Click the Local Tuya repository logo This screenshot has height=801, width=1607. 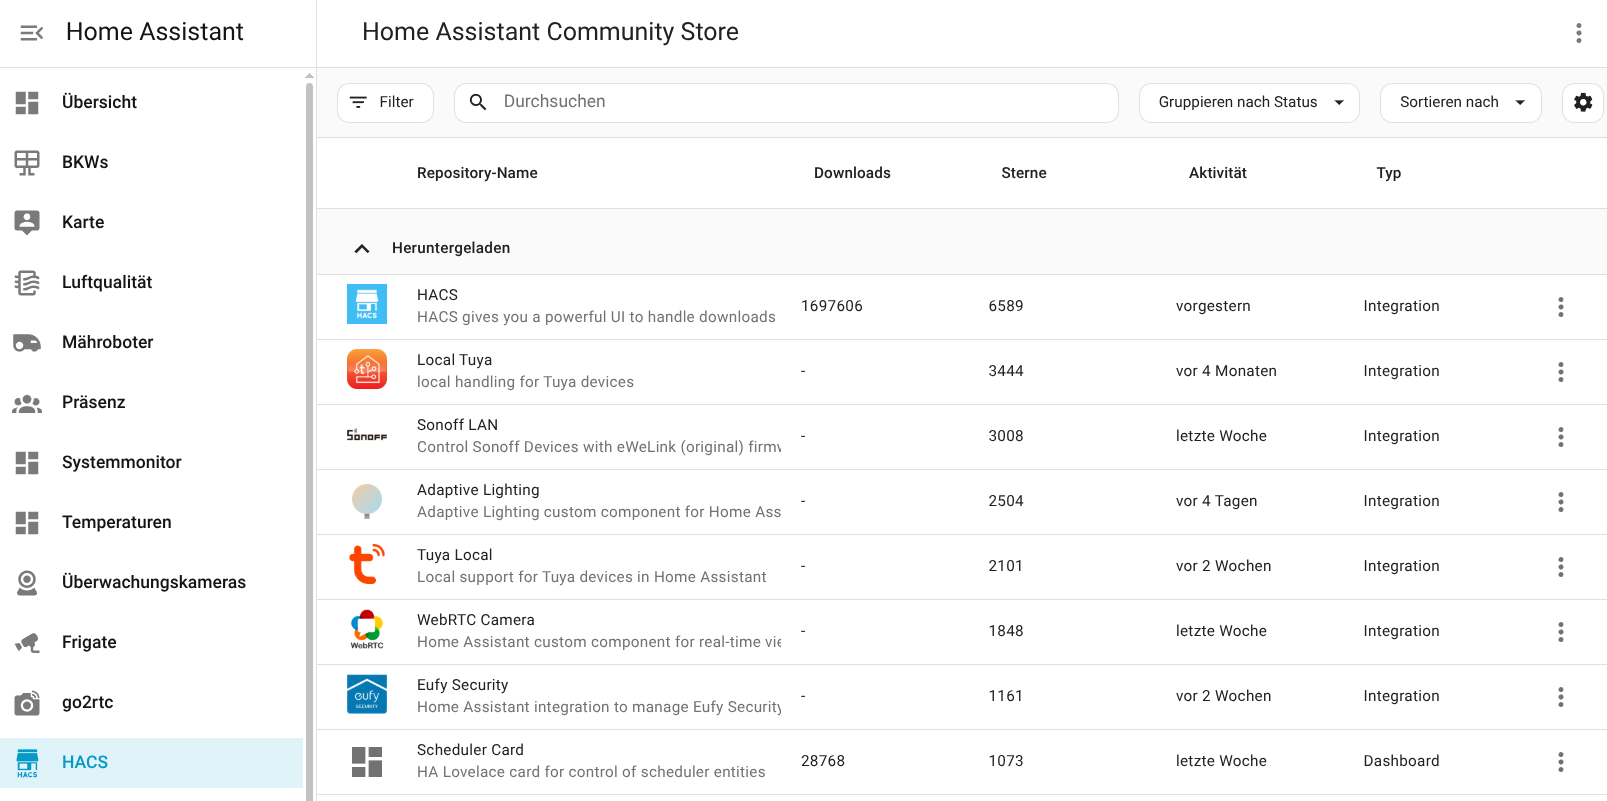pos(367,369)
